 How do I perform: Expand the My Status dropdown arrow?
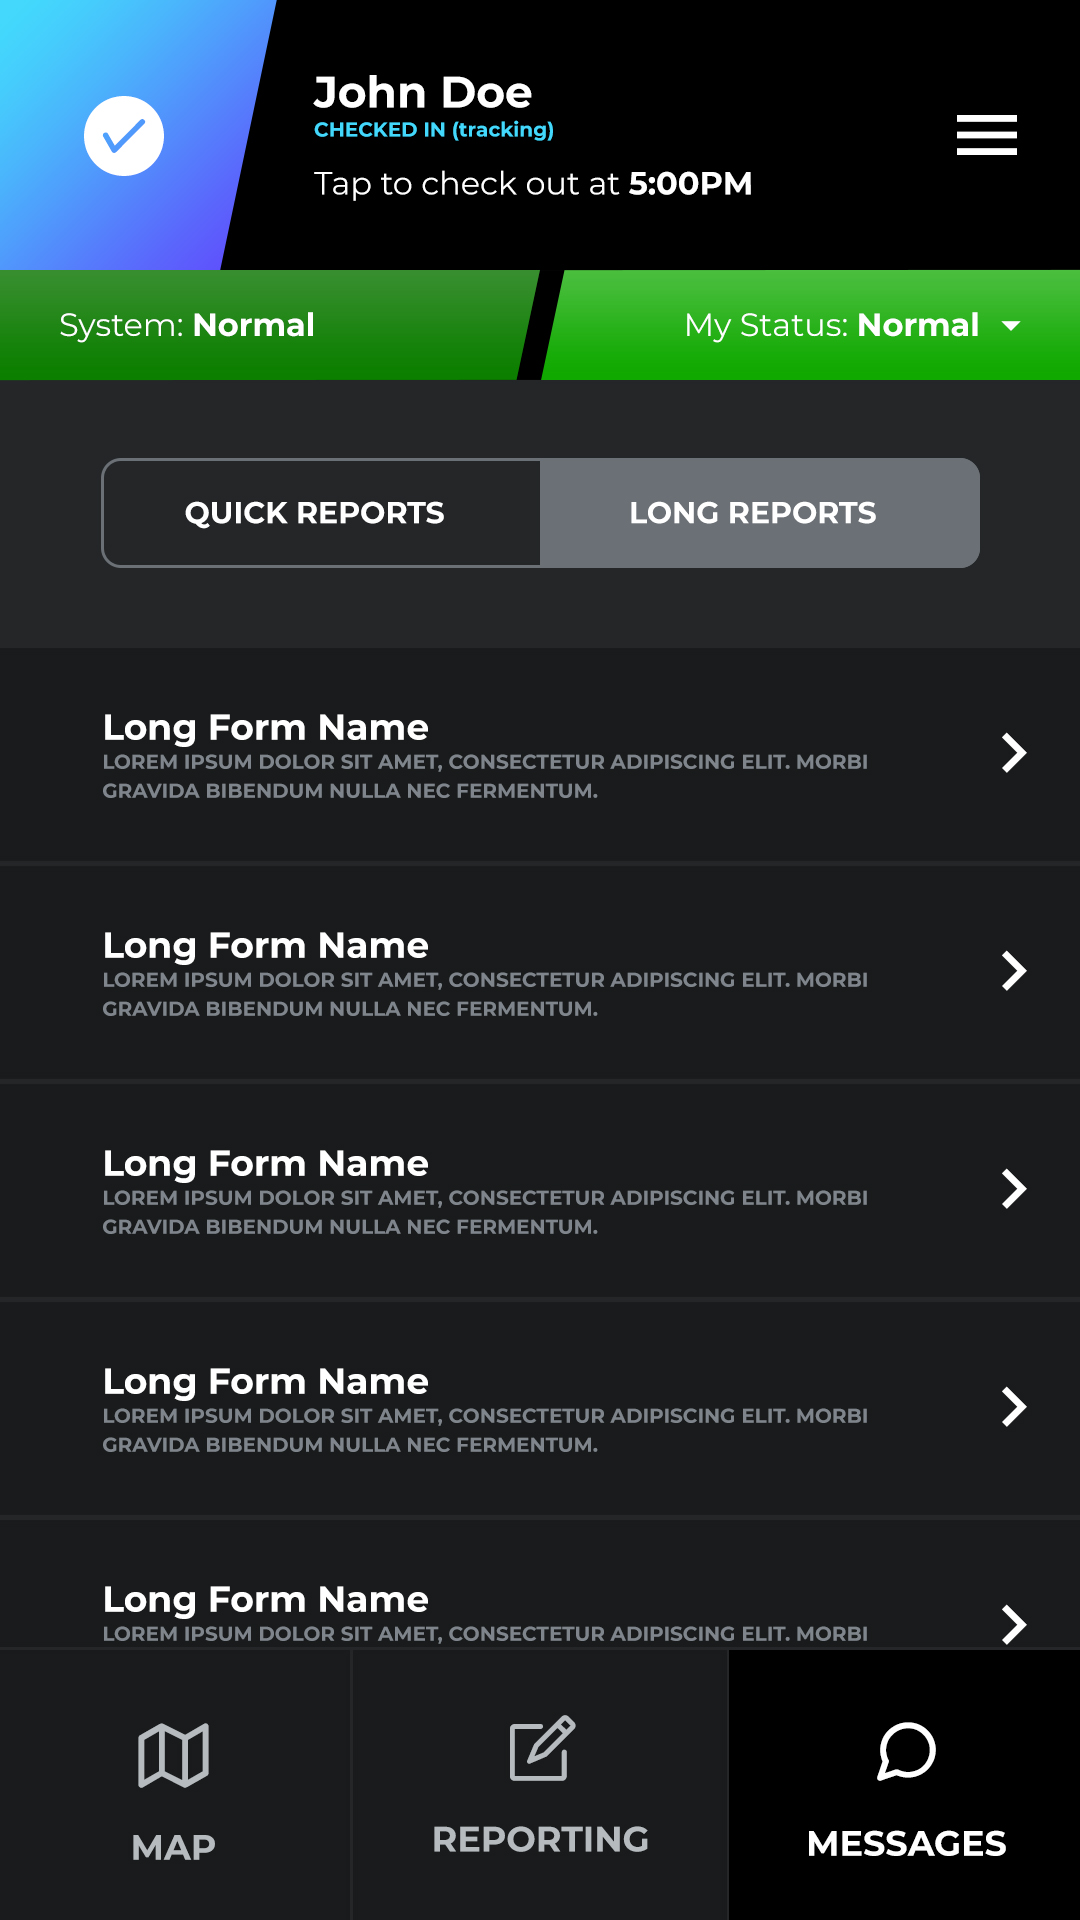(x=1011, y=326)
